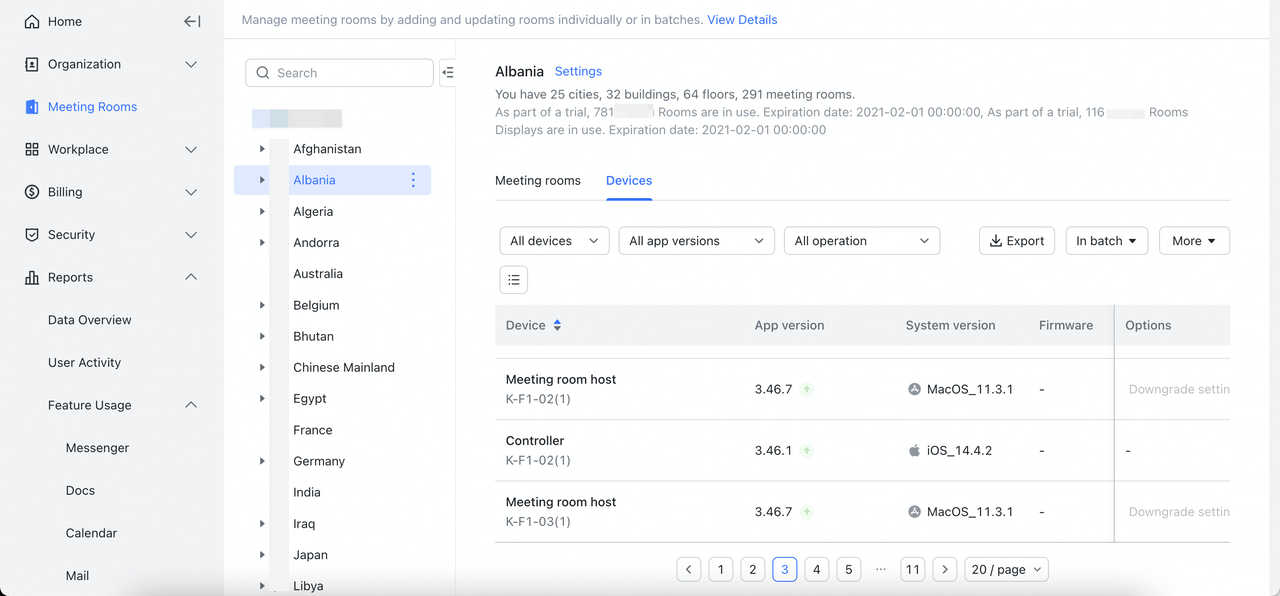Click the Export button

tap(1016, 241)
